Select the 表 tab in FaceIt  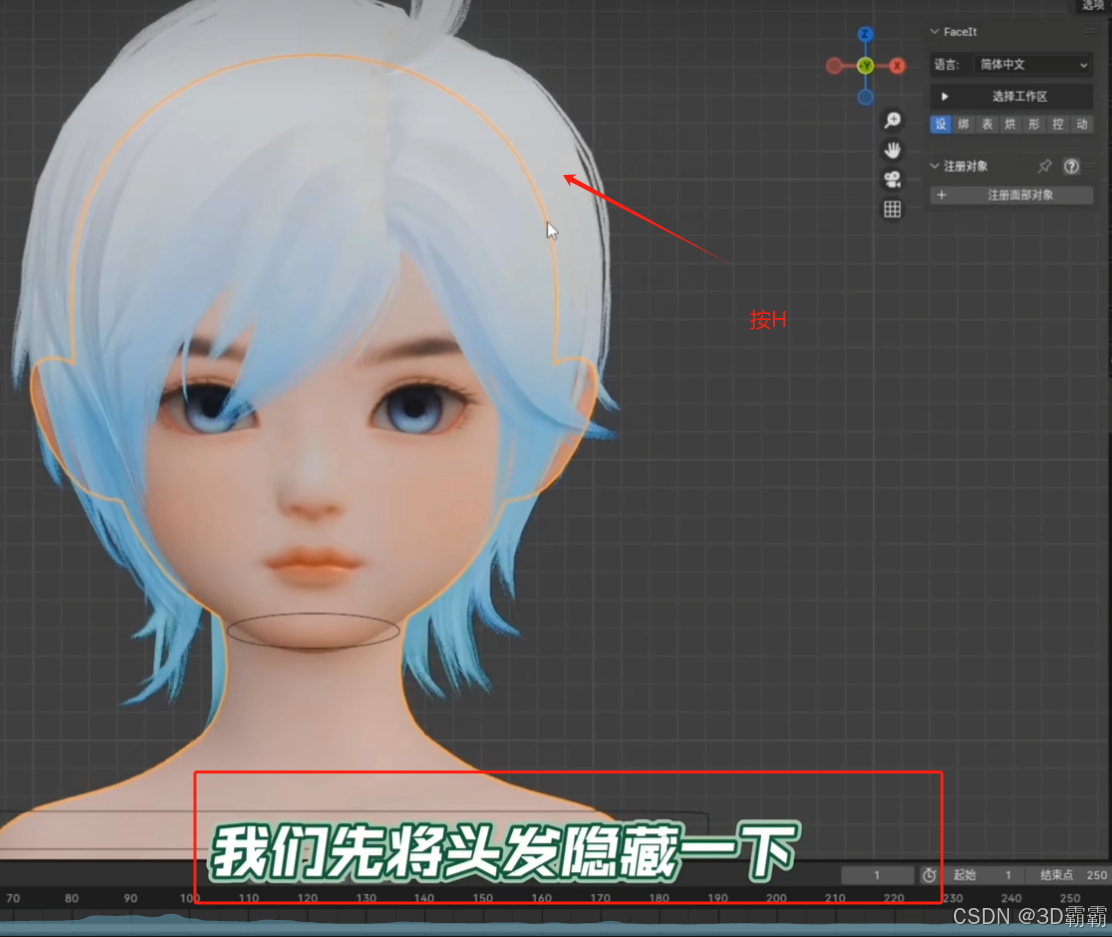(x=987, y=125)
